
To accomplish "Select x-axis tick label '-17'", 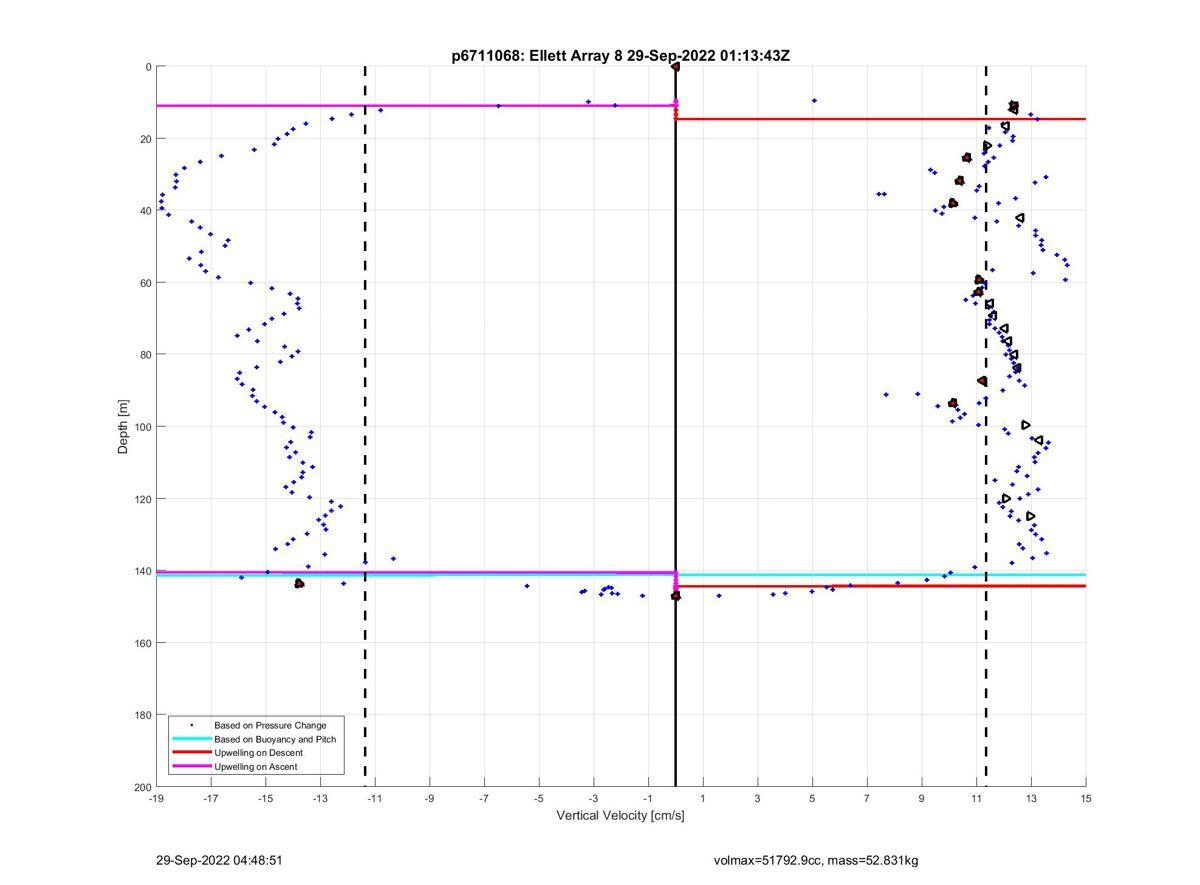I will point(211,798).
